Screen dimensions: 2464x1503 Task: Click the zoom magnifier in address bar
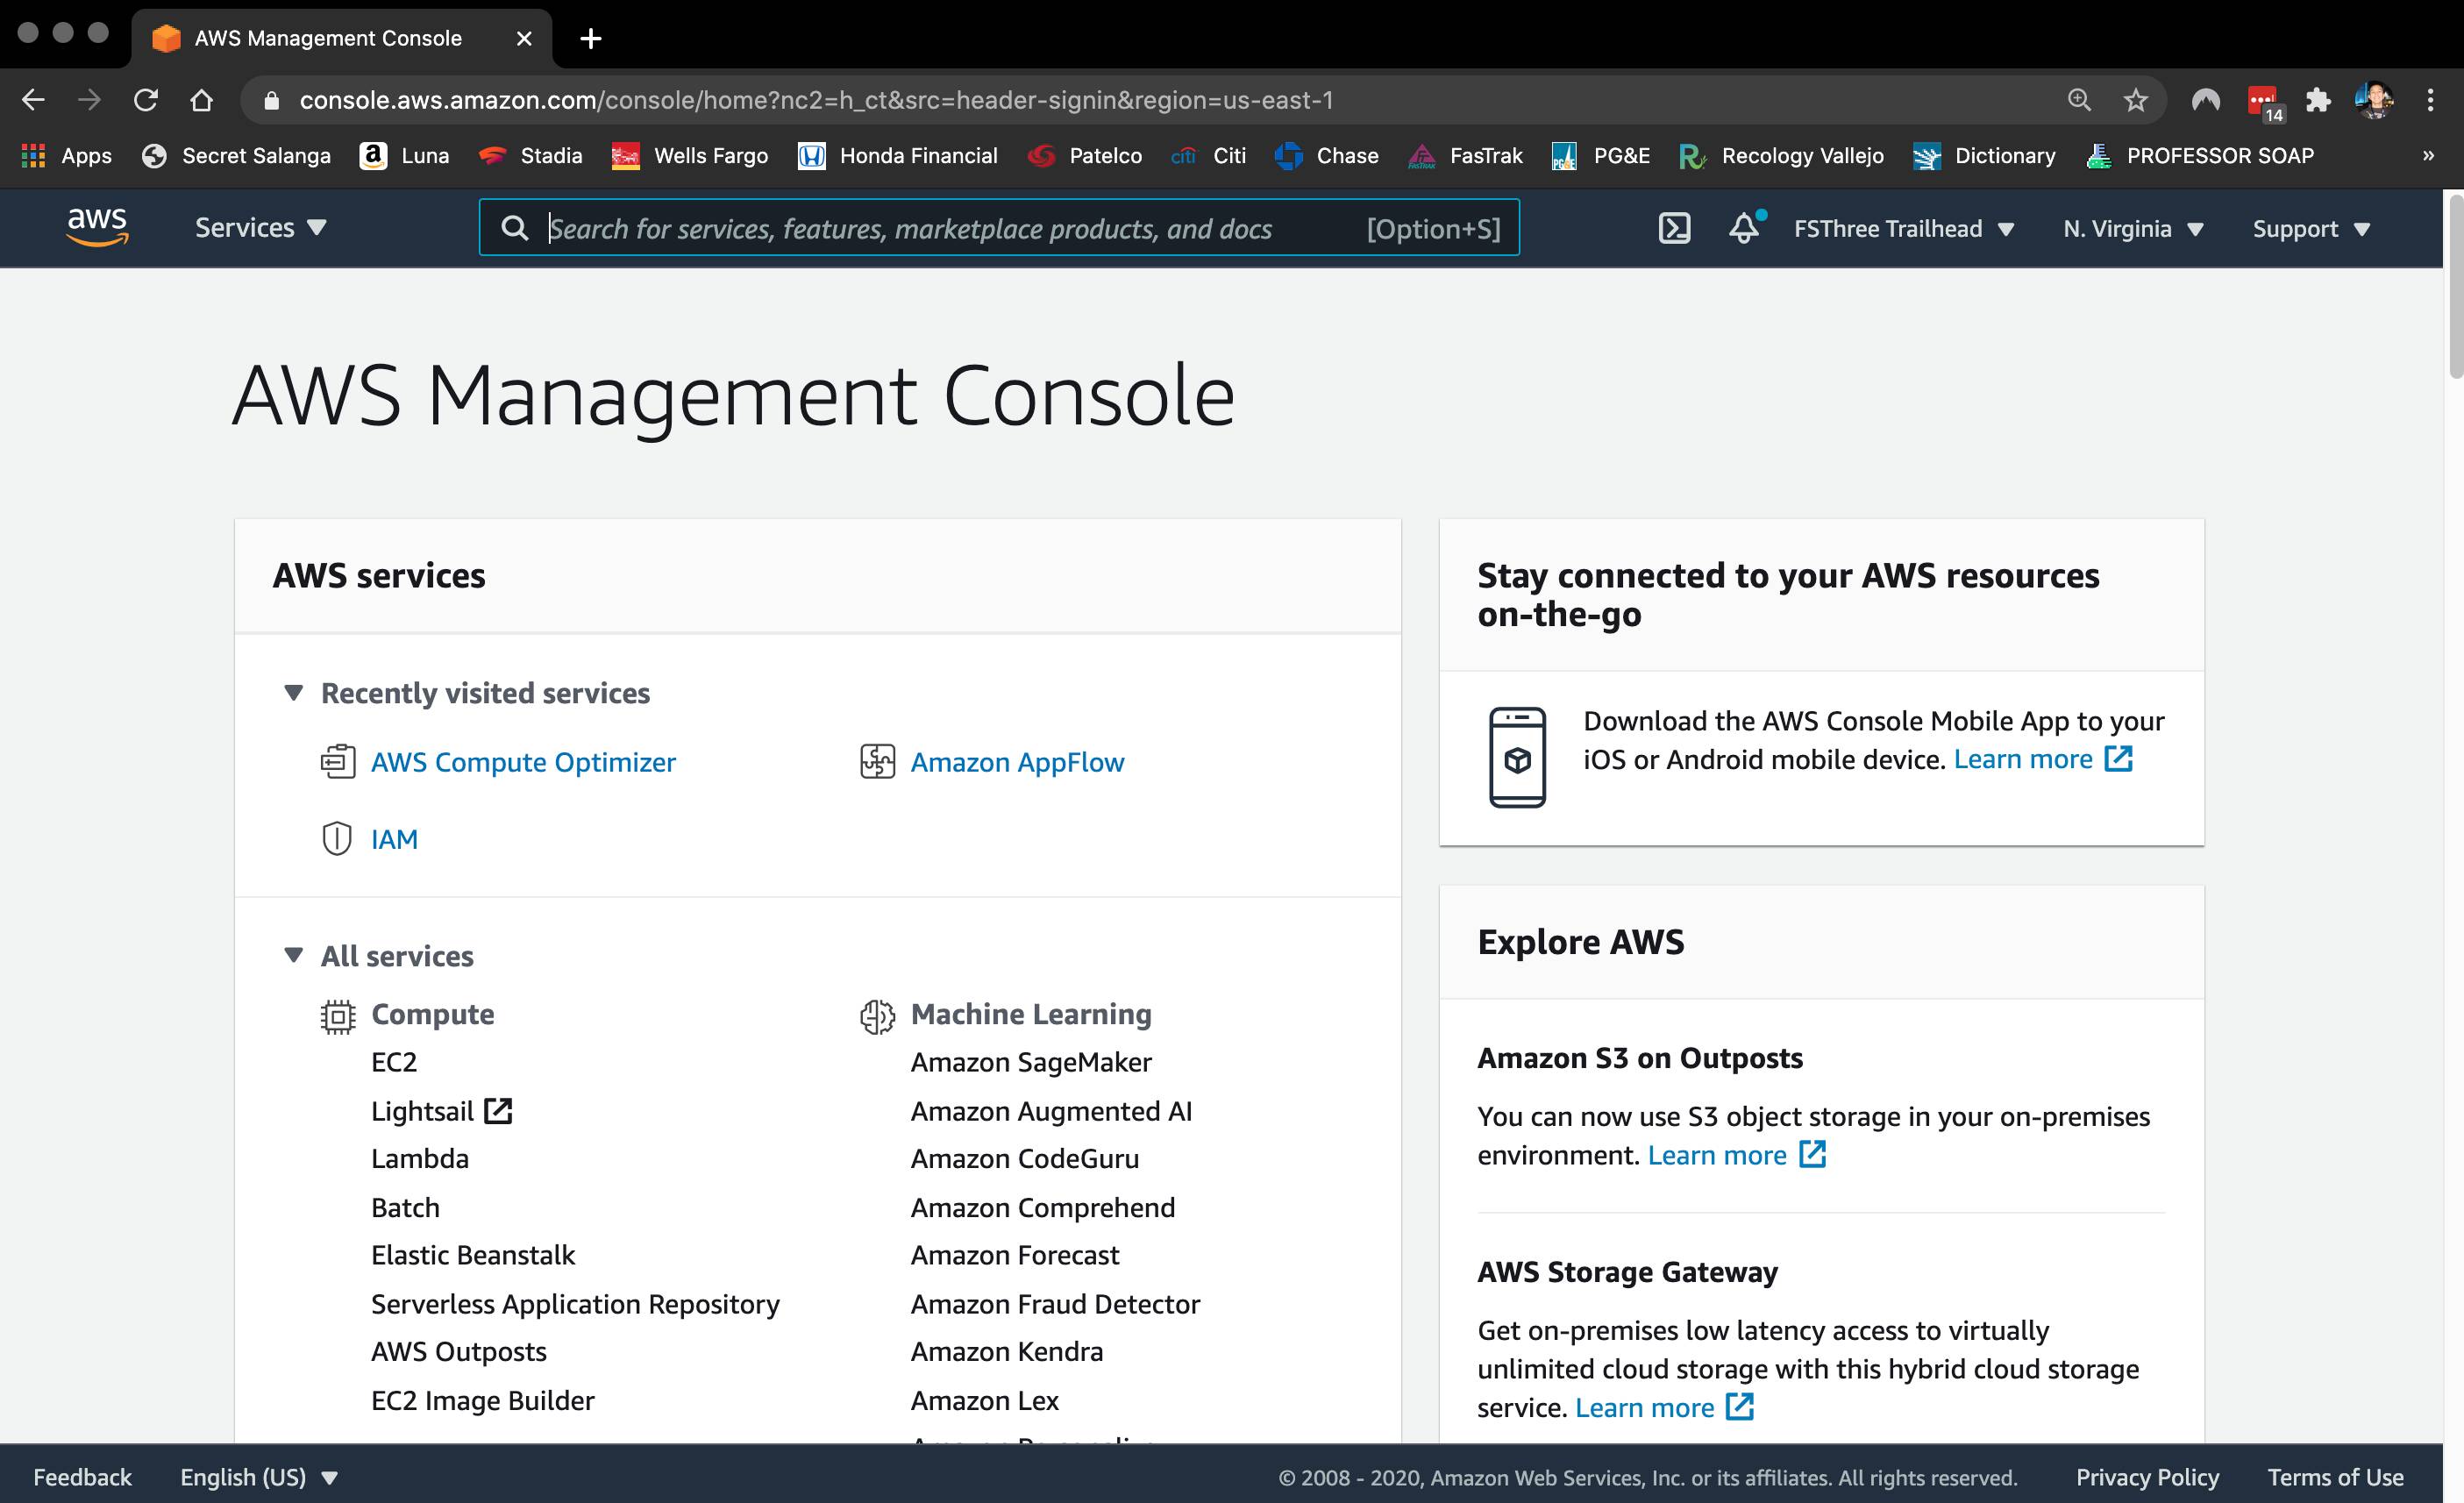pyautogui.click(x=2079, y=100)
